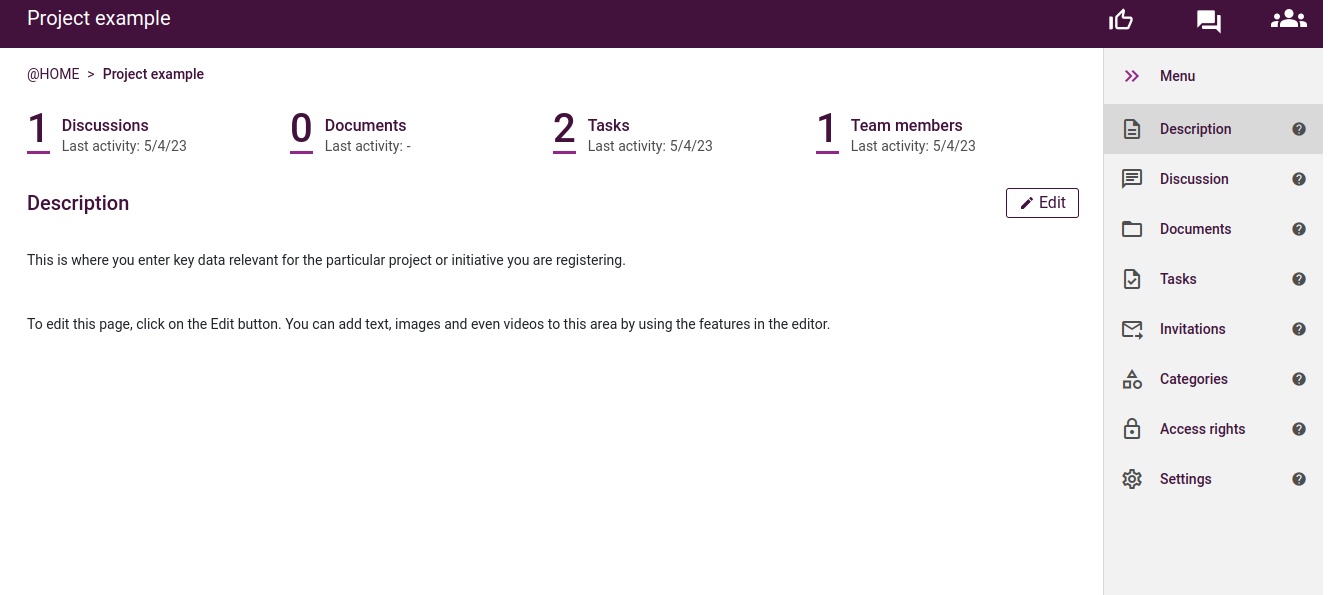The image size is (1328, 595).
Task: Click the Project example breadcrumb
Action: click(x=153, y=74)
